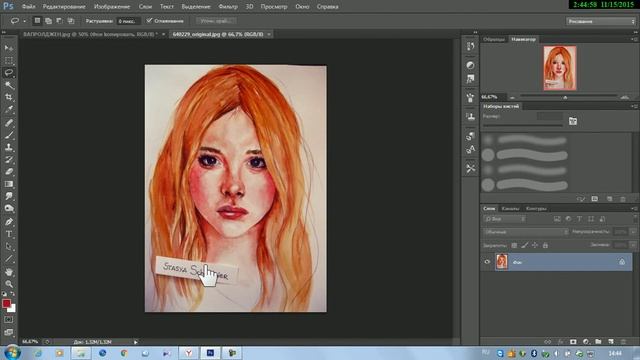Viewport: 640px width, 360px height.
Task: Toggle lock image pixels brush icon
Action: pyautogui.click(x=524, y=245)
